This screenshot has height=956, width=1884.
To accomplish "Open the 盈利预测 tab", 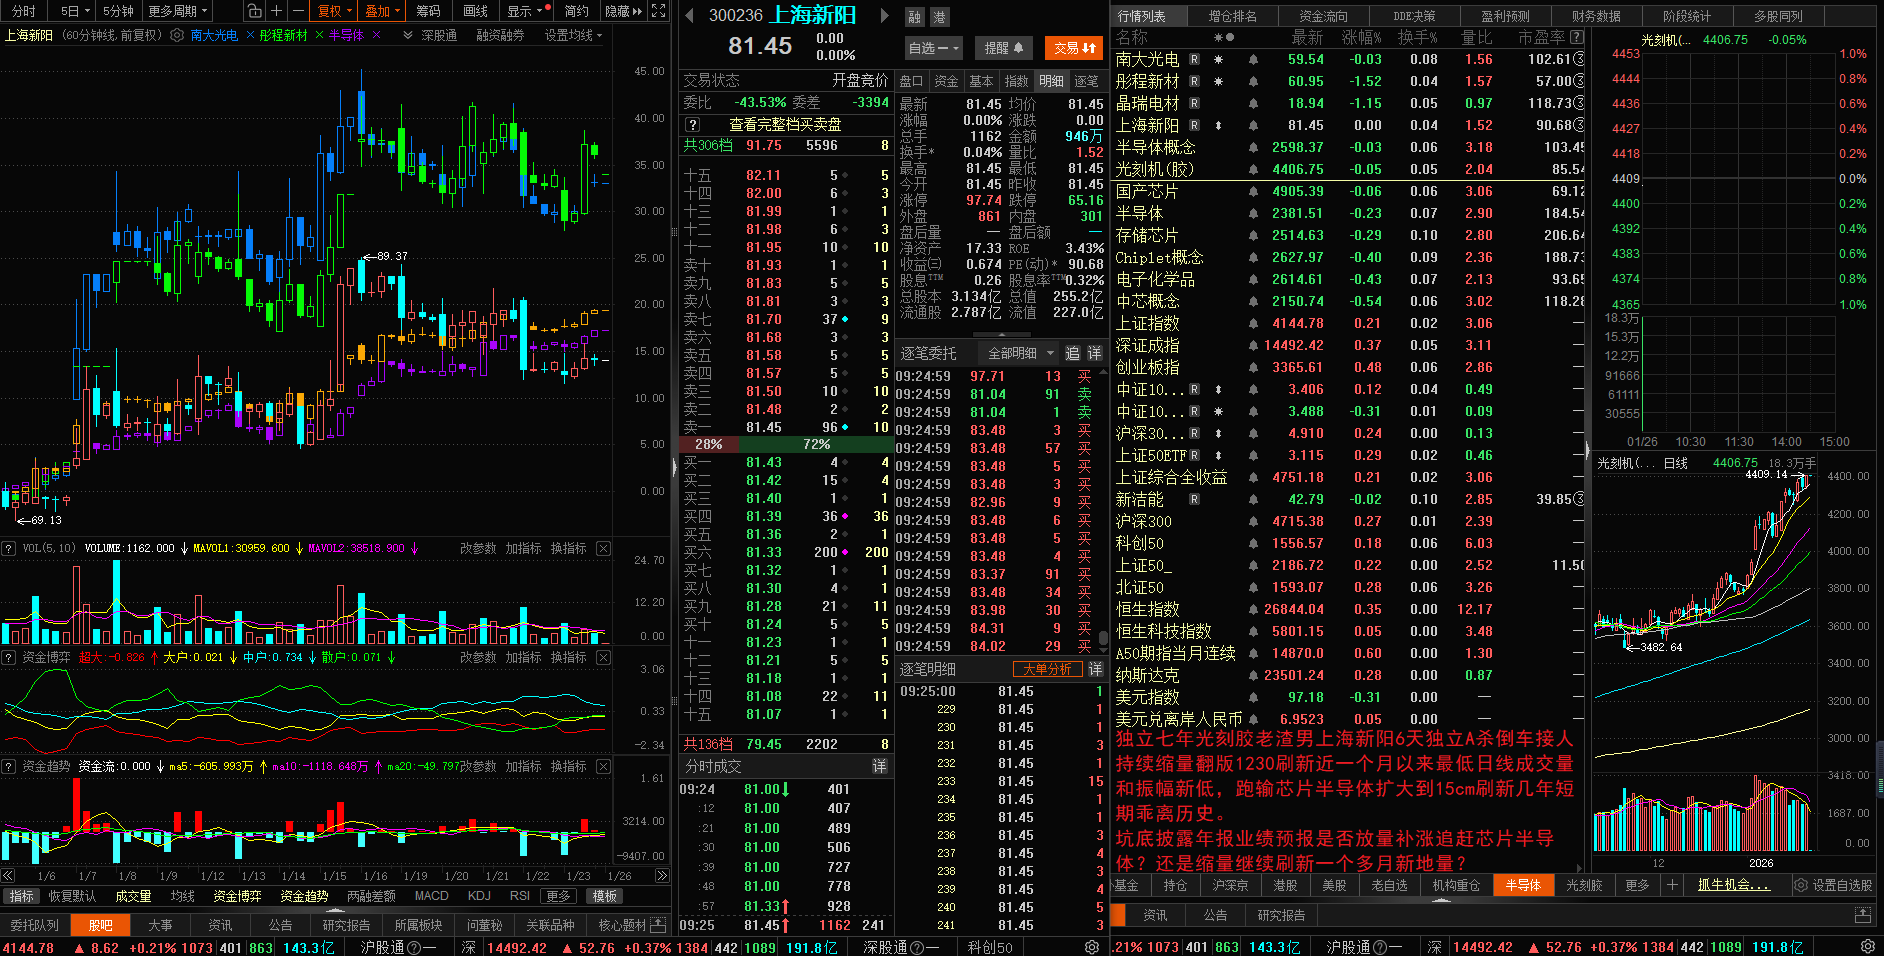I will click(x=1505, y=16).
